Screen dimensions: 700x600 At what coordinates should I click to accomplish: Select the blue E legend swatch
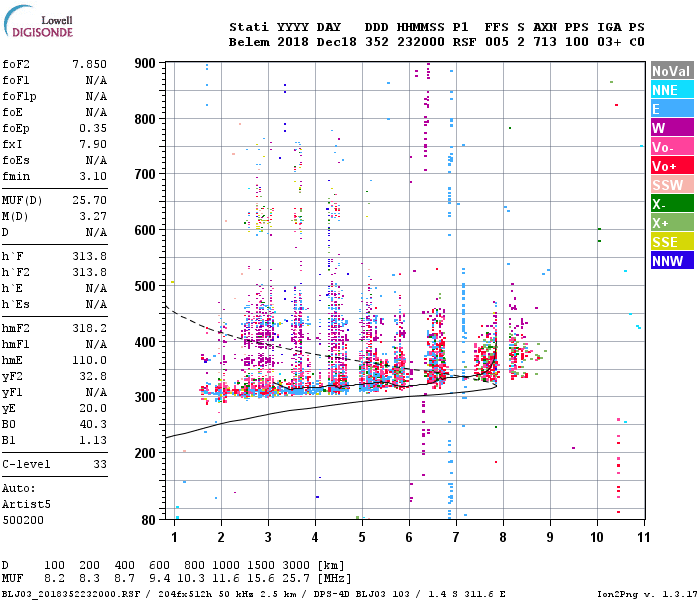[x=672, y=109]
